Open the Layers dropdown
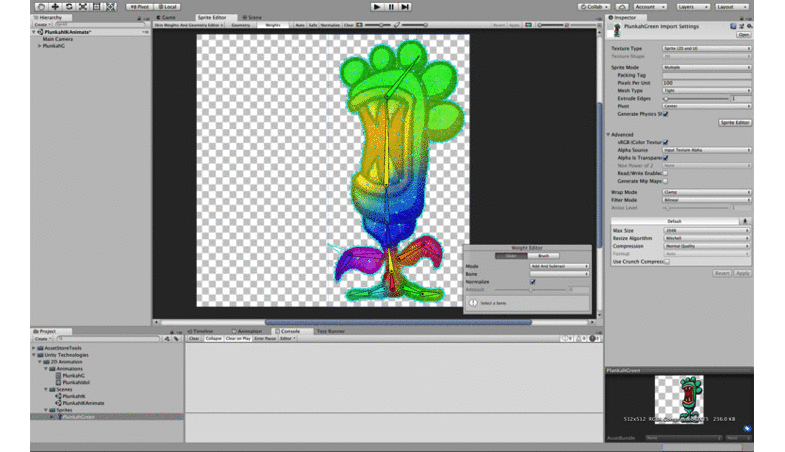Screen dimensions: 785x452 click(692, 7)
